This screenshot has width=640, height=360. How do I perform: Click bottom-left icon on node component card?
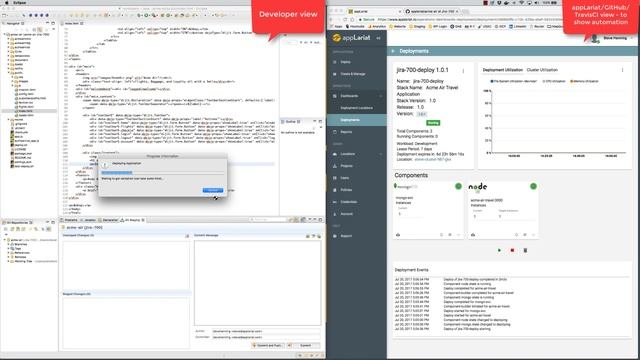[x=473, y=235]
